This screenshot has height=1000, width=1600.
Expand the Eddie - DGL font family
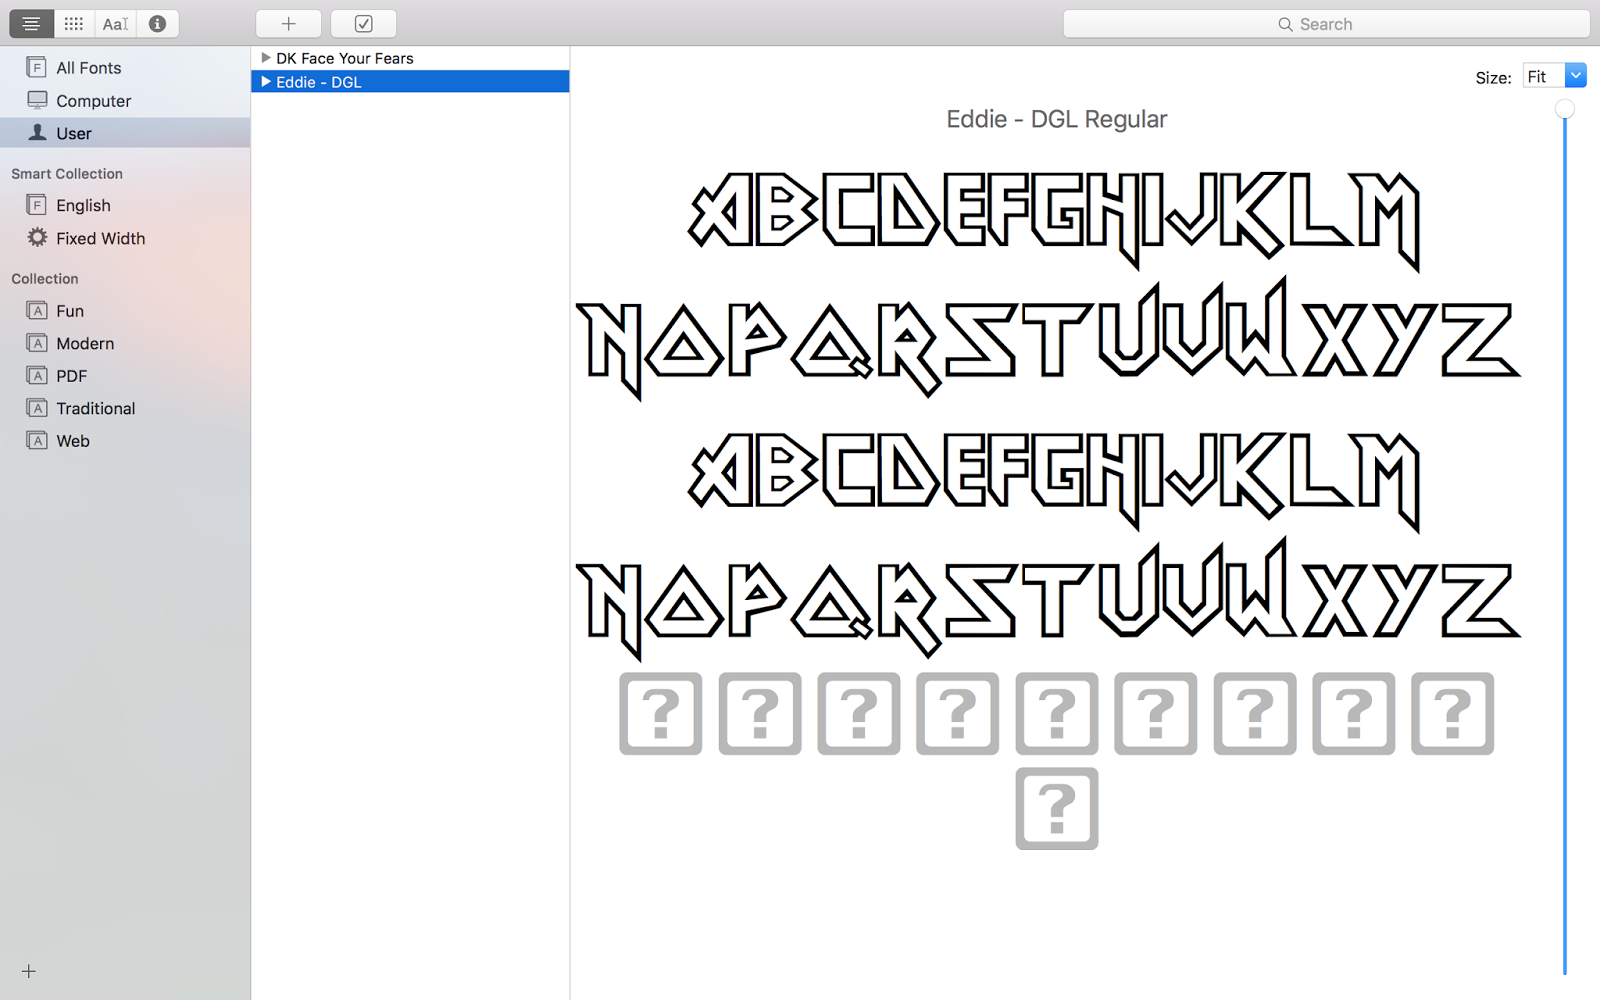[x=266, y=82]
